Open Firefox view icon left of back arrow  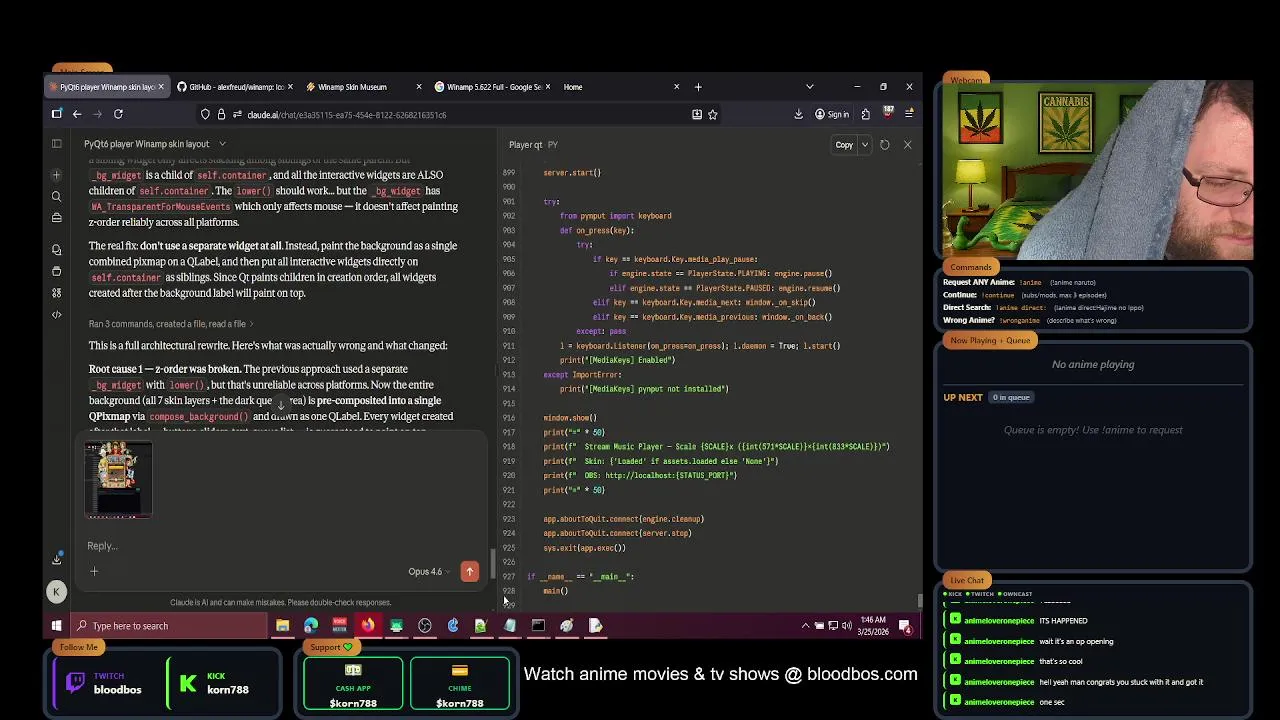[x=57, y=114]
